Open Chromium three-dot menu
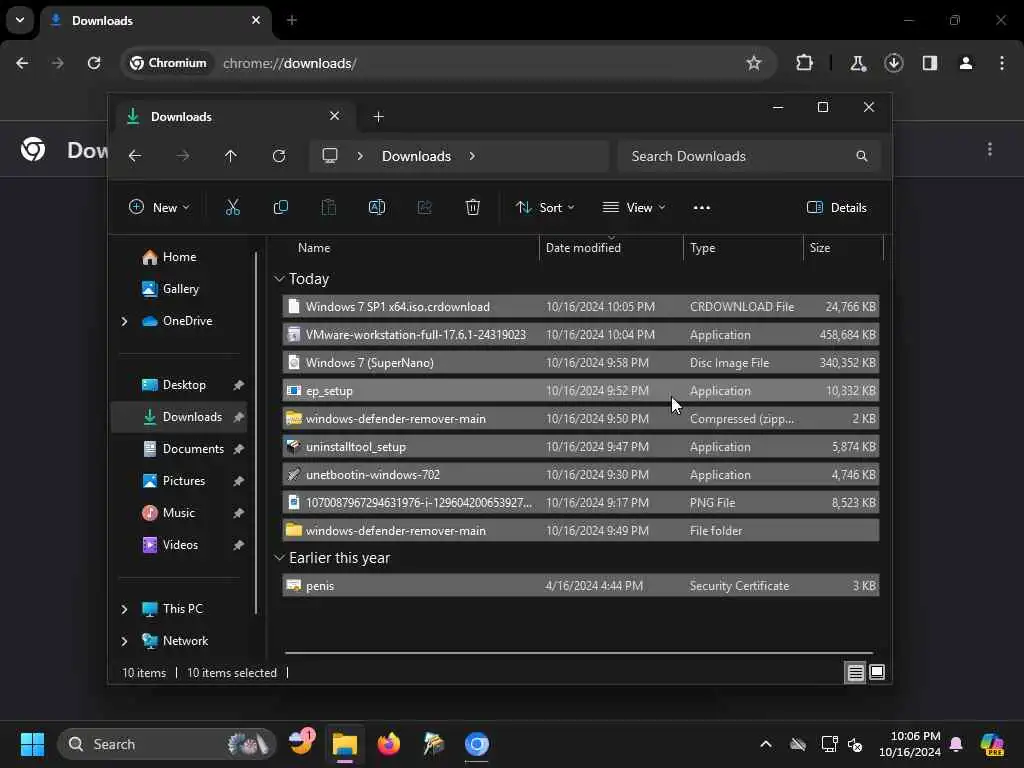This screenshot has height=768, width=1024. pos(1002,63)
